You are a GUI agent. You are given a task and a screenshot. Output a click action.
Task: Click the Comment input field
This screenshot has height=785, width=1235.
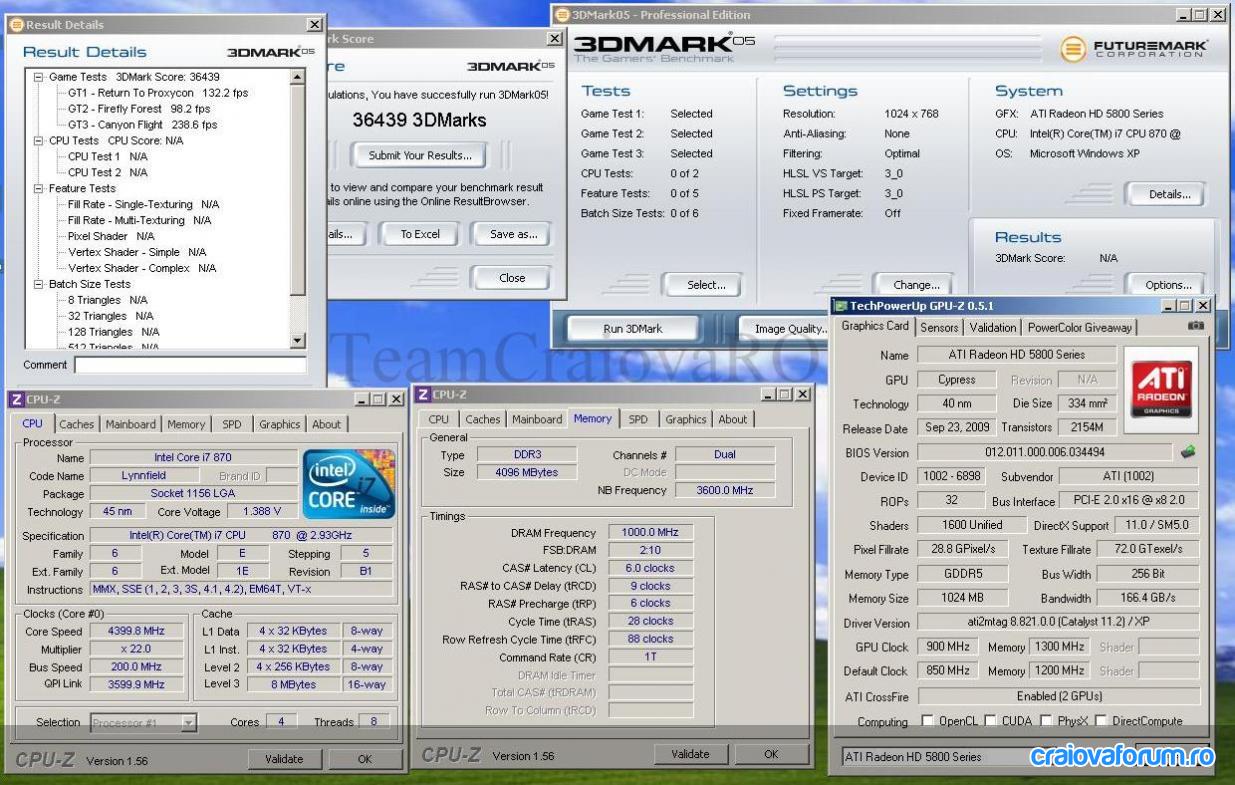coord(190,365)
